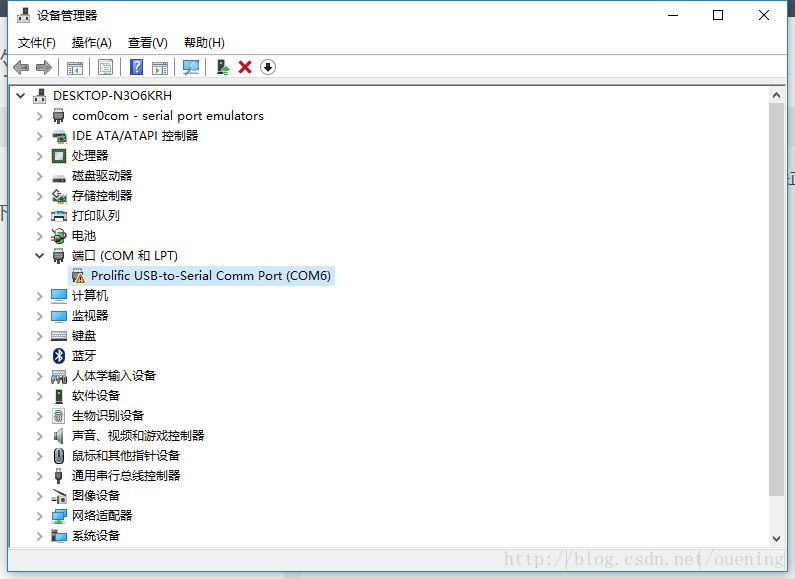795x579 pixels.
Task: Select the 鼠标和其他指针设备 tree label
Action: pyautogui.click(x=126, y=455)
